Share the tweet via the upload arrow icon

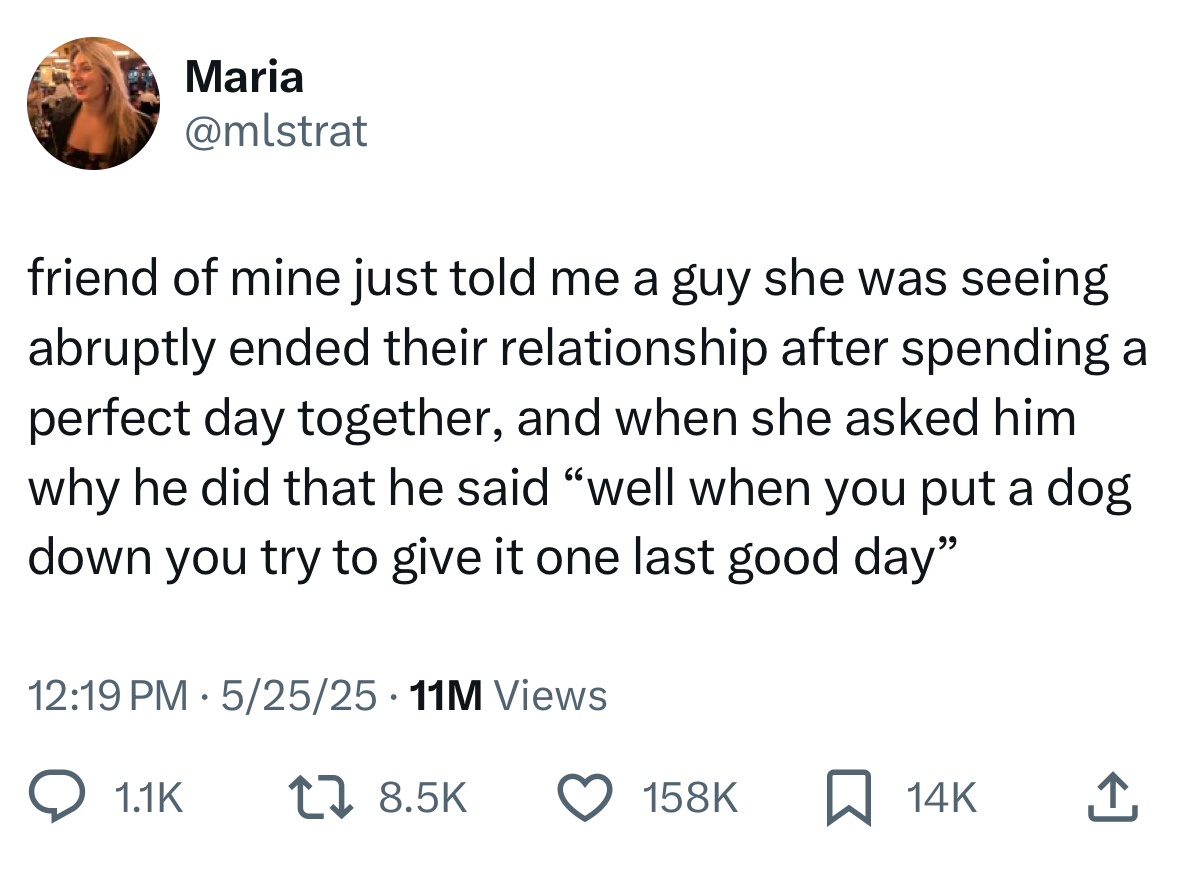[x=1111, y=795]
